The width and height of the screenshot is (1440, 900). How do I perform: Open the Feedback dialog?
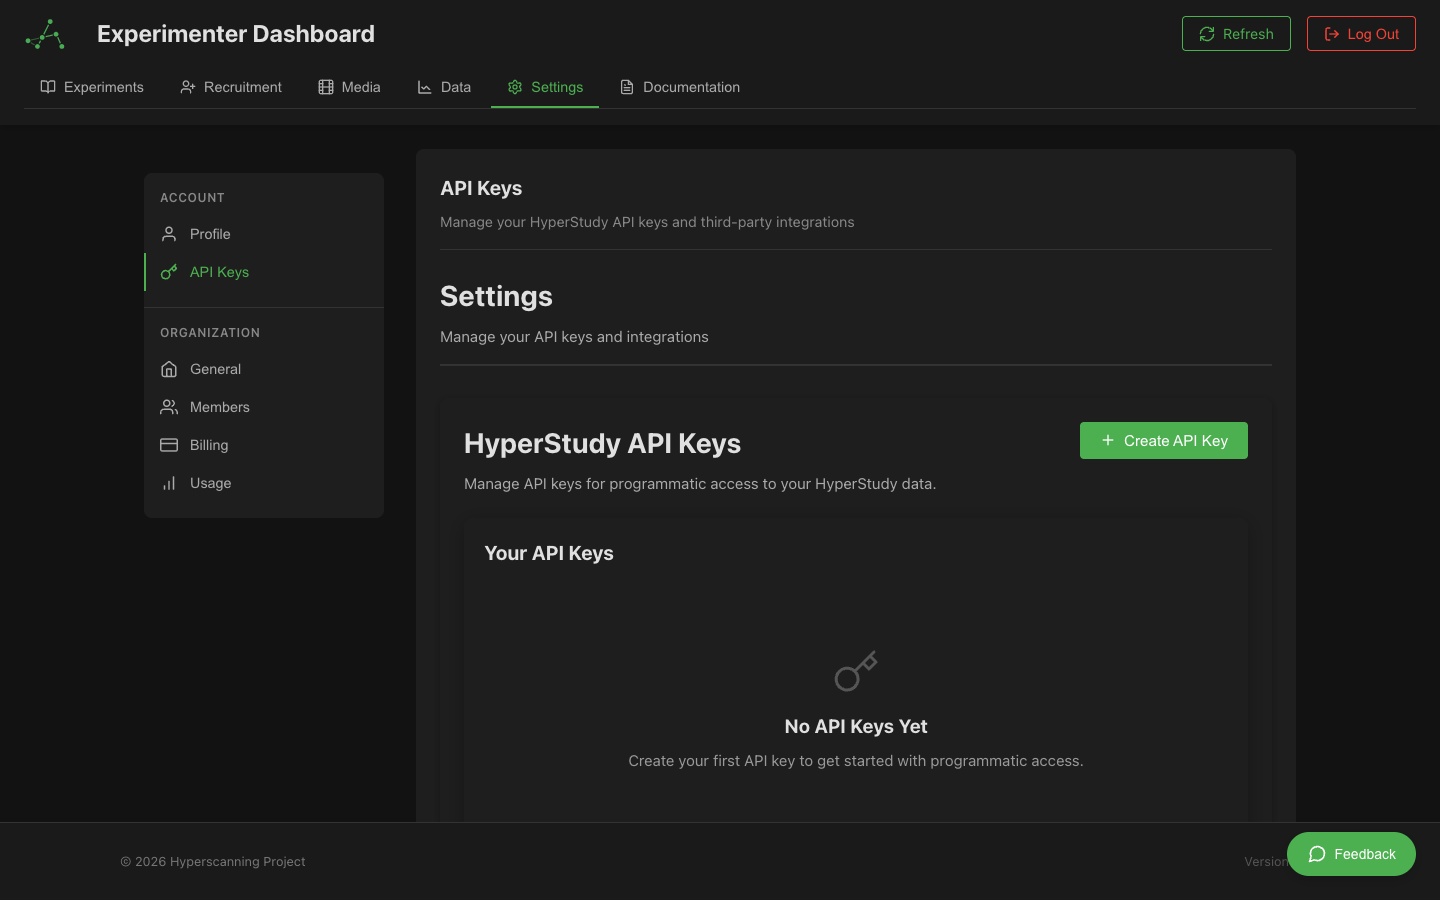tap(1351, 854)
